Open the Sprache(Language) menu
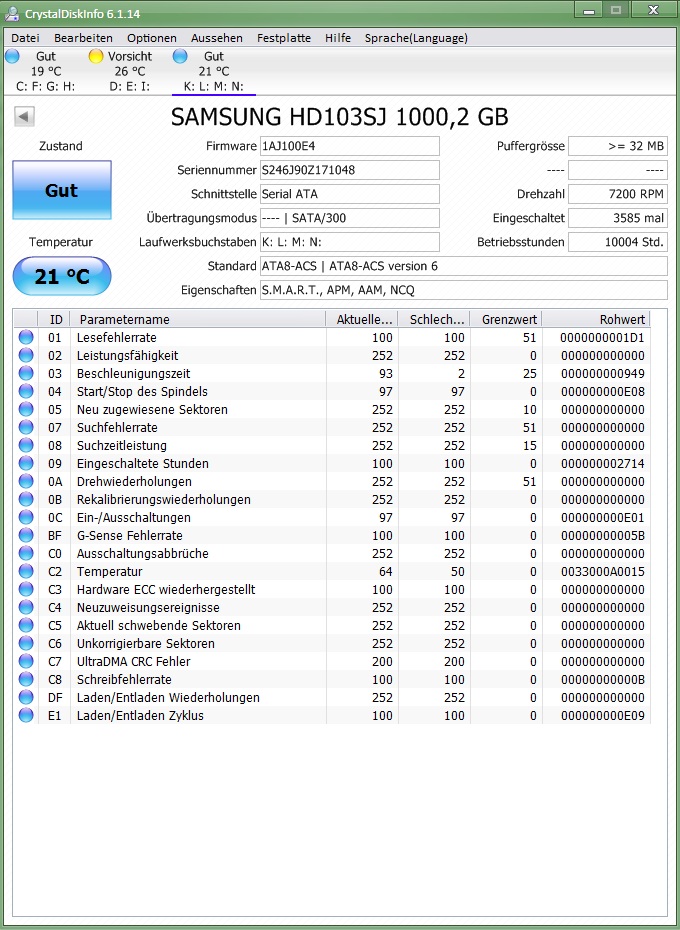 416,38
